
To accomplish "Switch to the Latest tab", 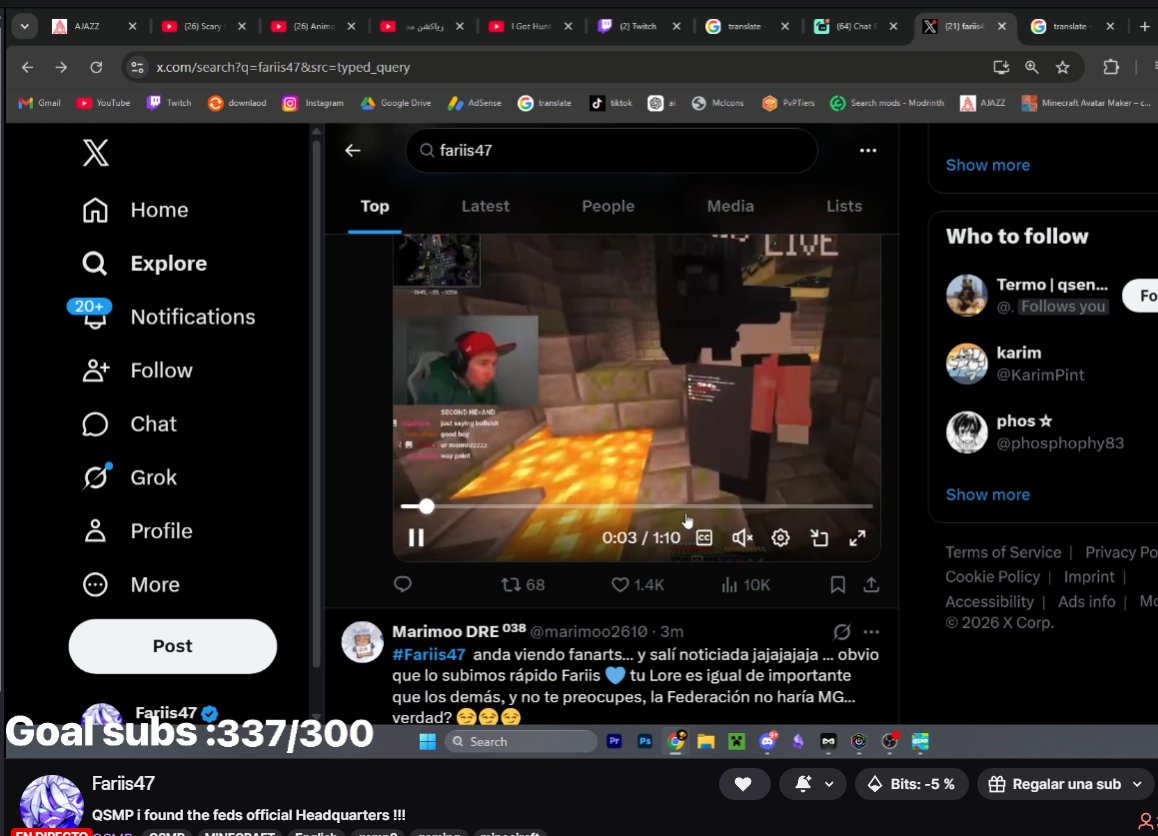I will (485, 206).
